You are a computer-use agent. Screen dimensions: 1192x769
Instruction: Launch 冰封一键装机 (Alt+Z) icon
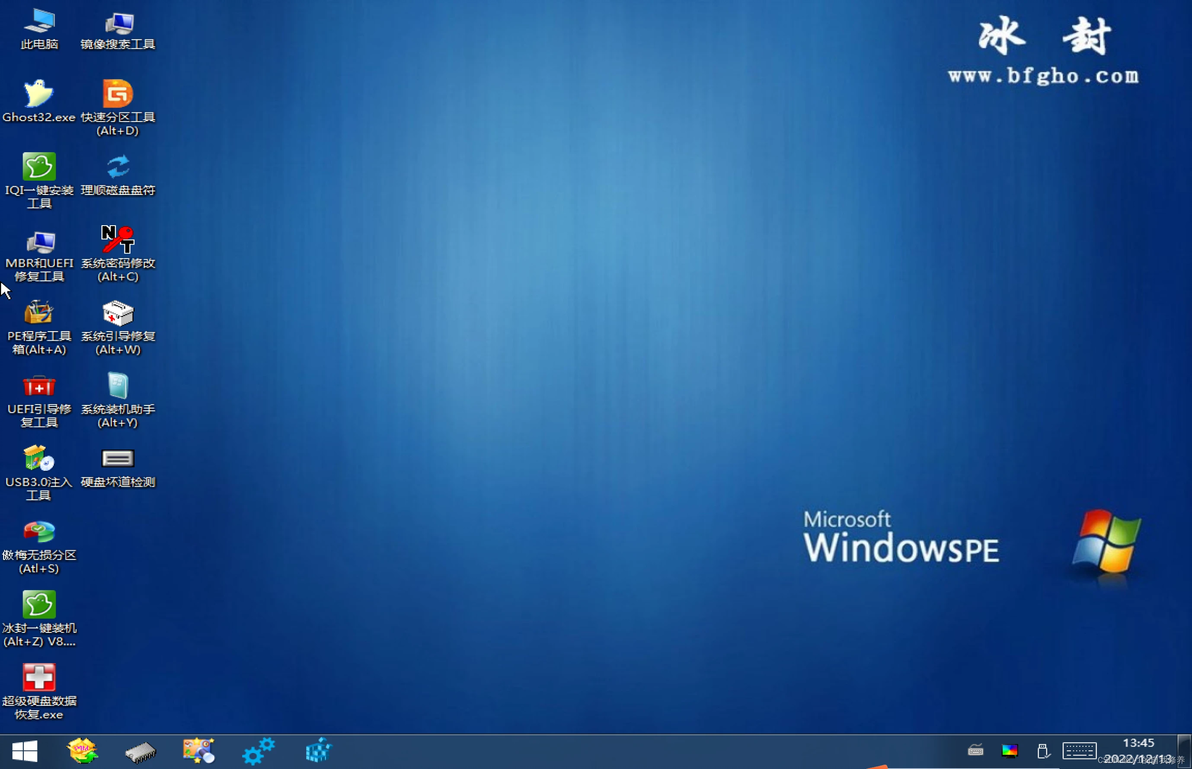click(39, 619)
